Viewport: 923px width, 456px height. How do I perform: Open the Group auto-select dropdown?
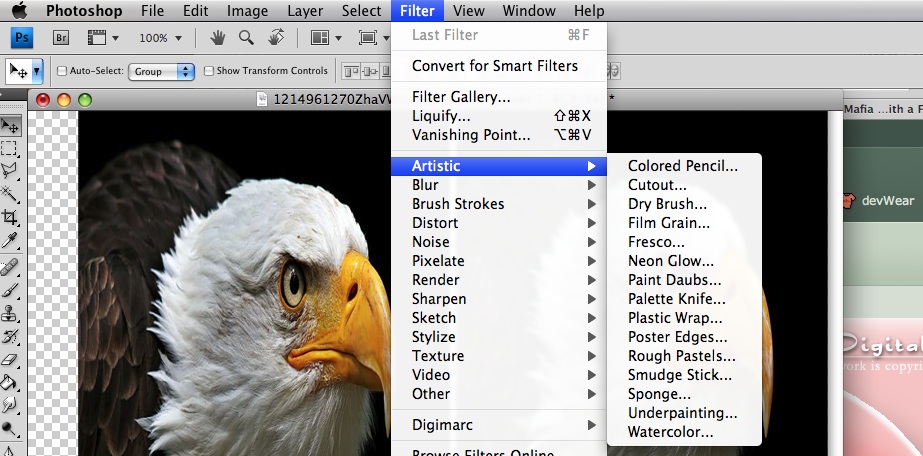[x=163, y=72]
